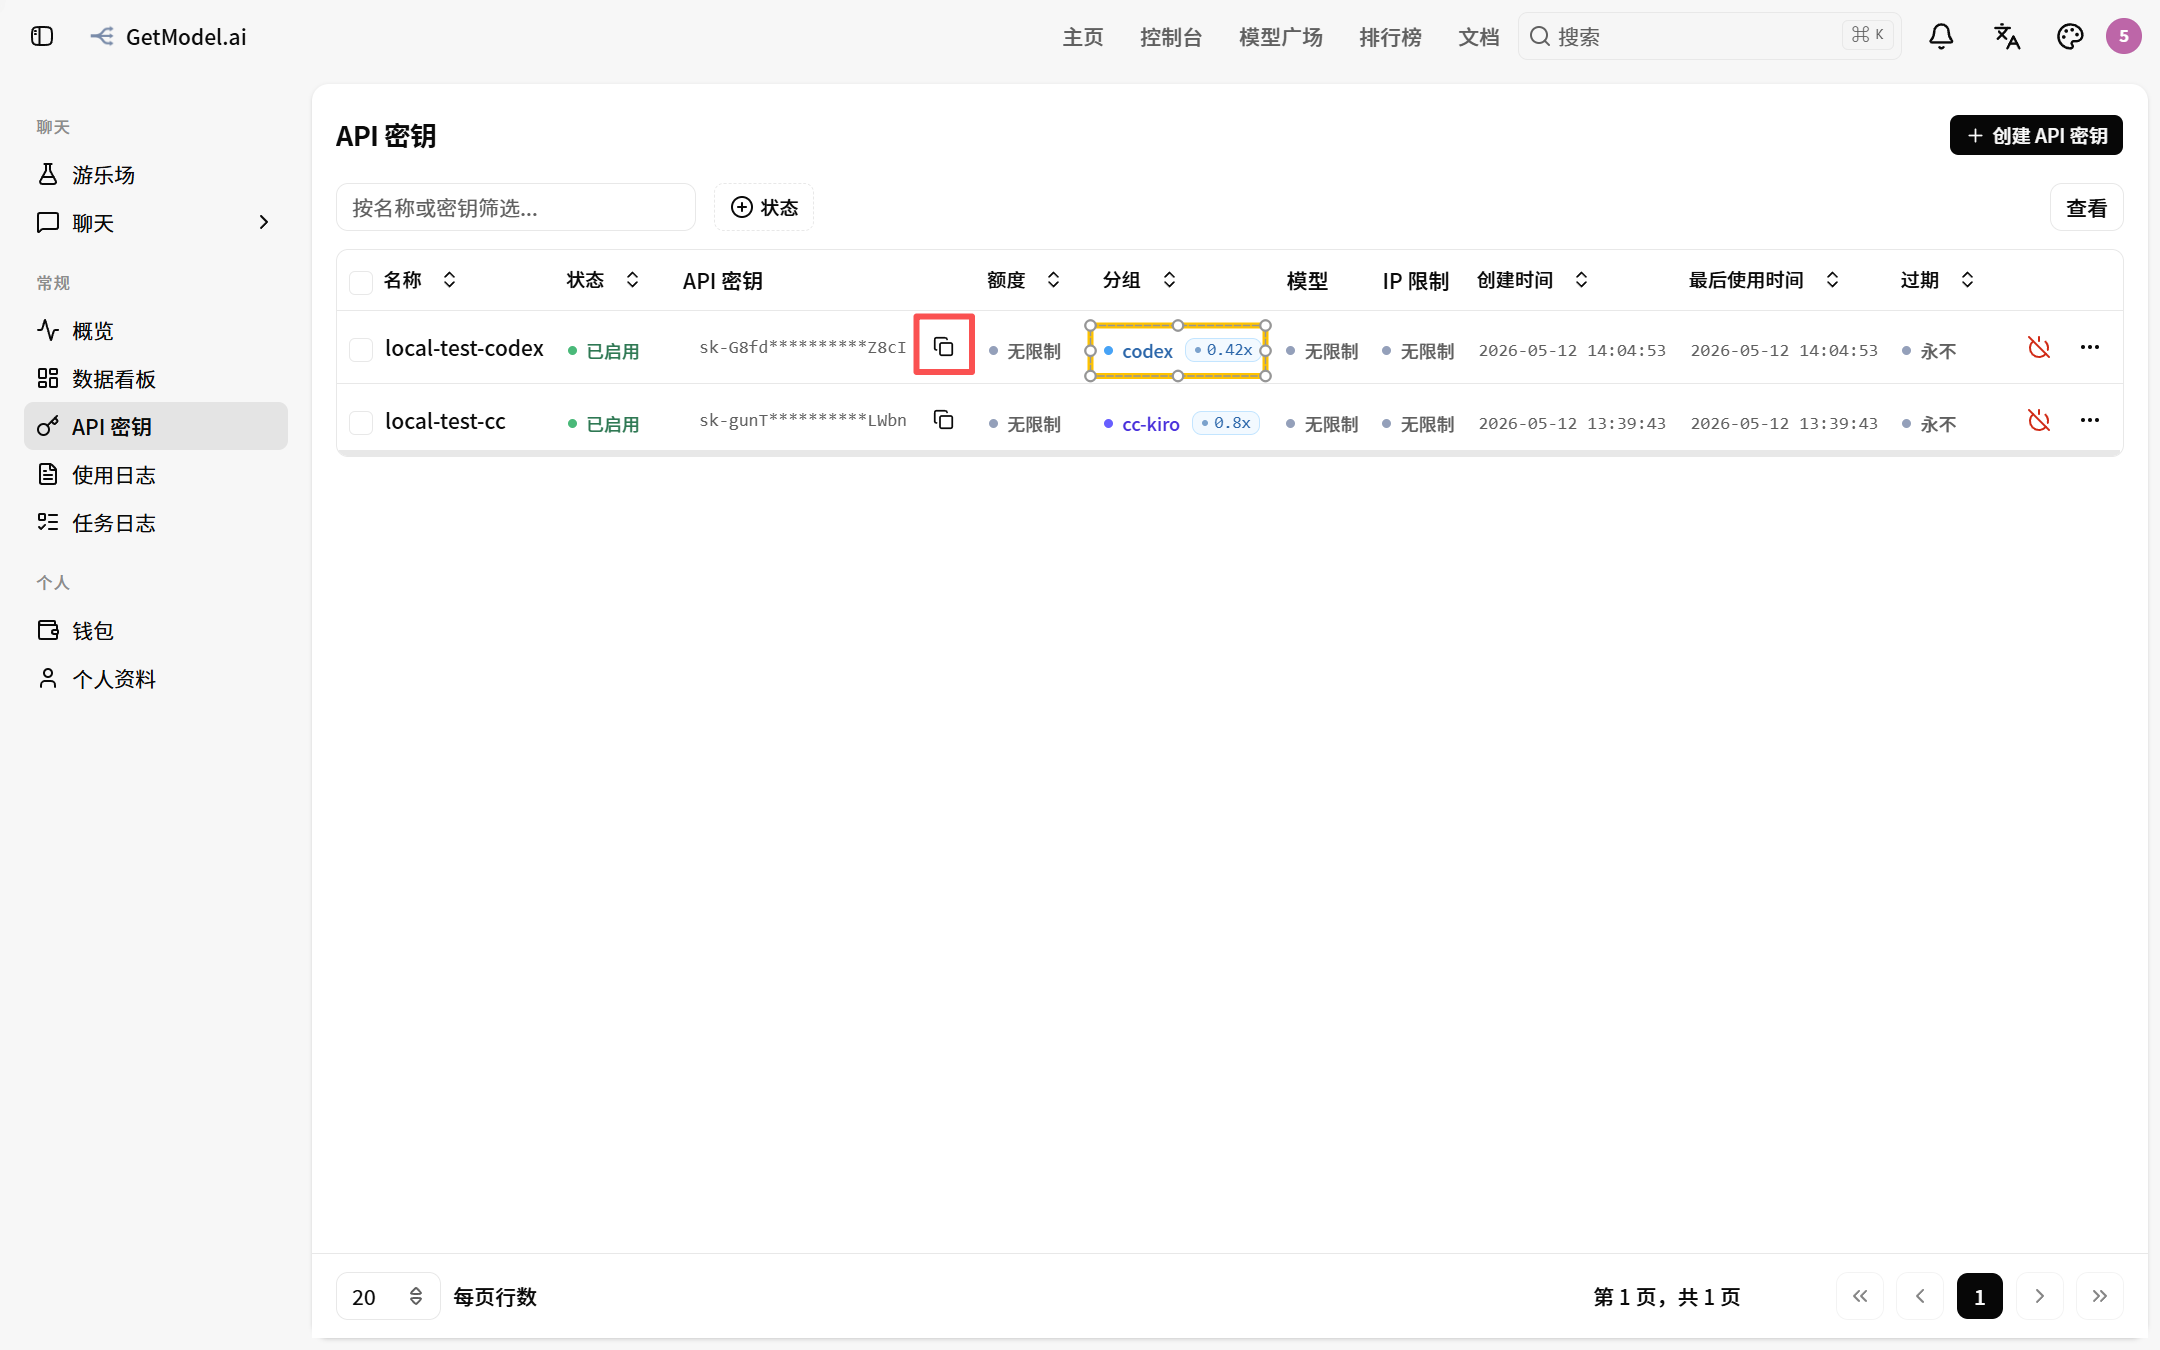Screen dimensions: 2160x1350
Task: Go to previous page
Action: click(x=1920, y=1296)
